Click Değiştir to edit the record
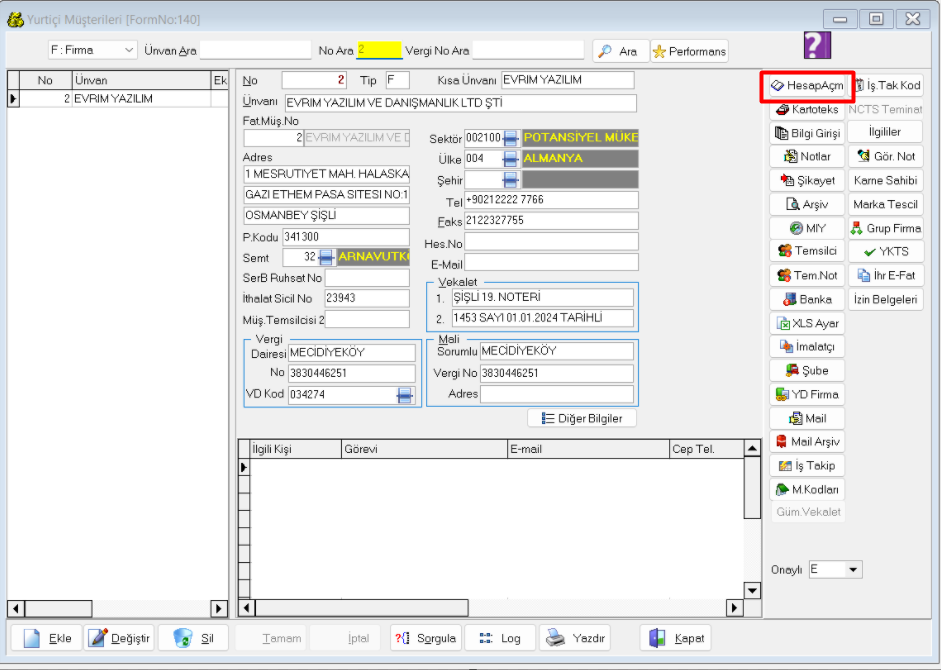The image size is (941, 670). coord(119,638)
